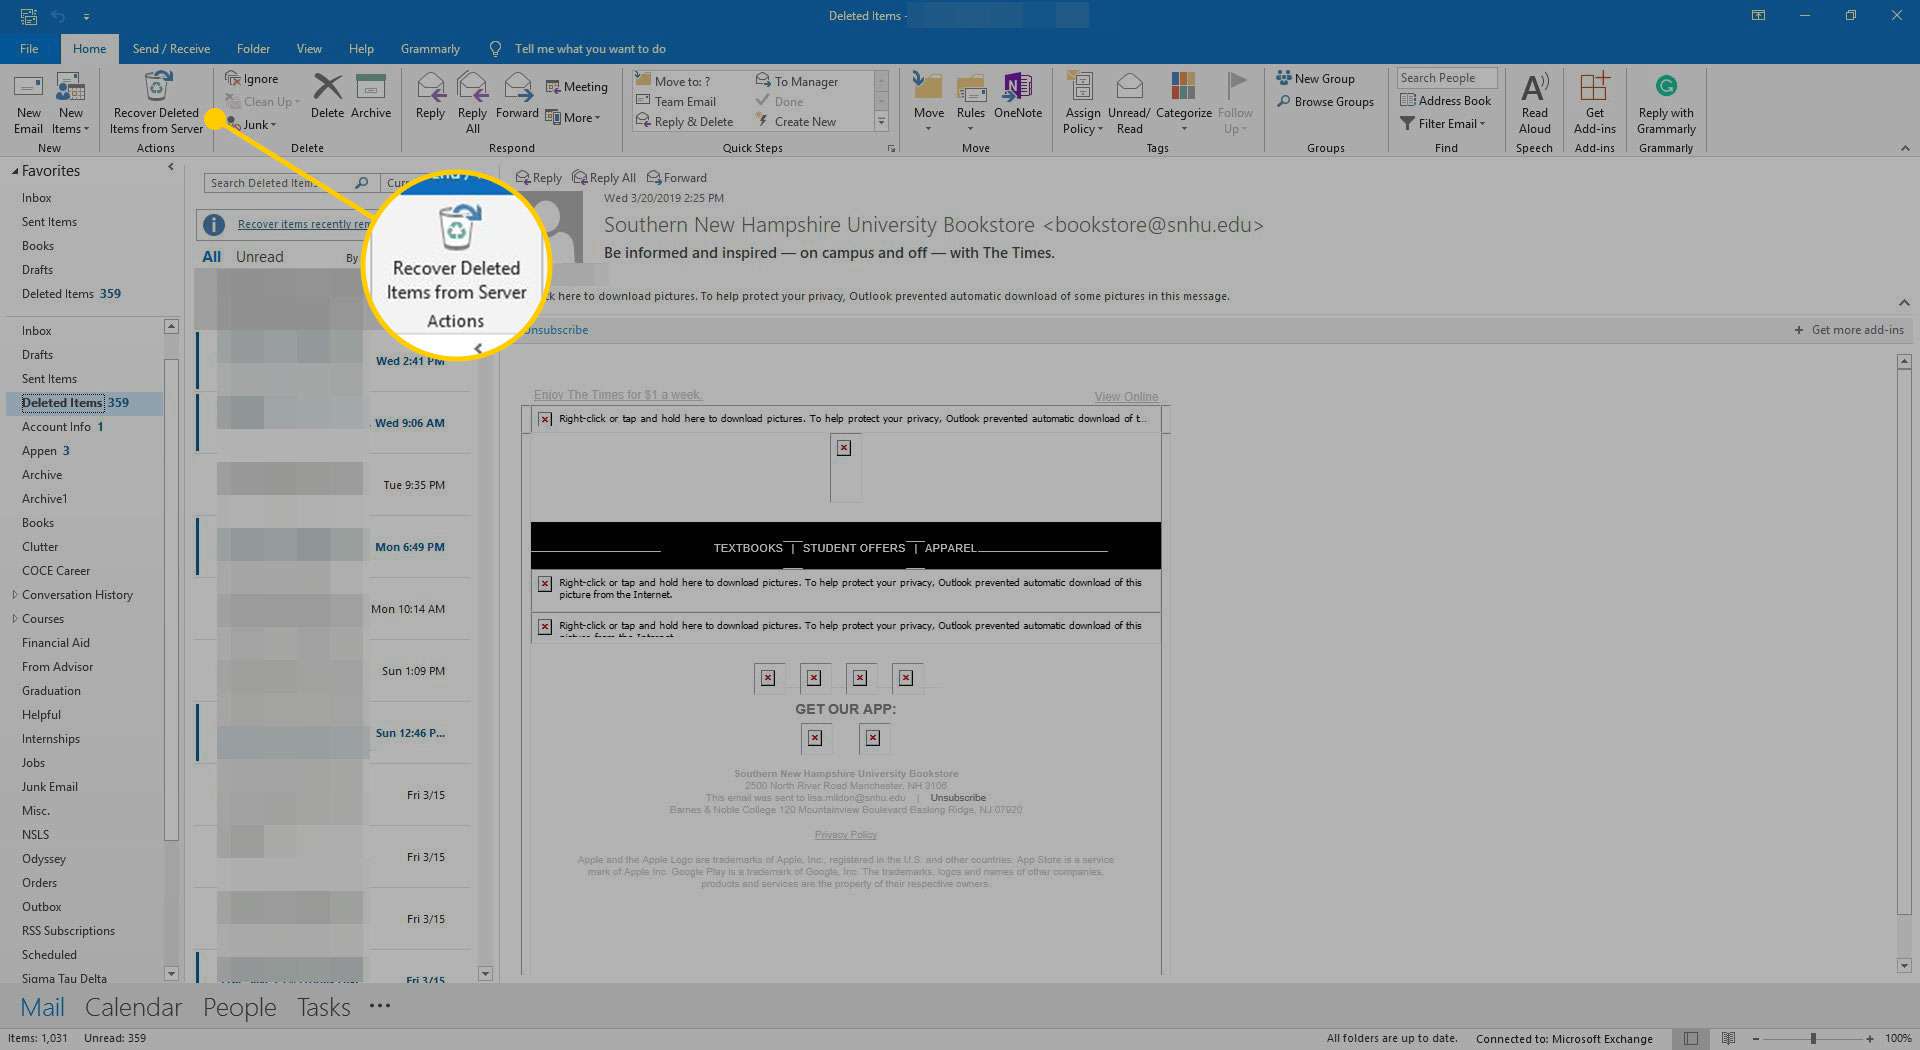
Task: Open the Help tab
Action: pos(361,48)
